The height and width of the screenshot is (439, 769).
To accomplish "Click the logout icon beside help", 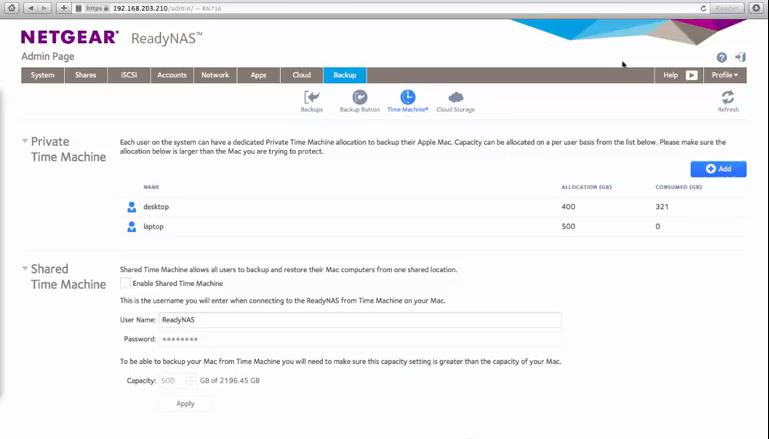I will click(x=740, y=58).
